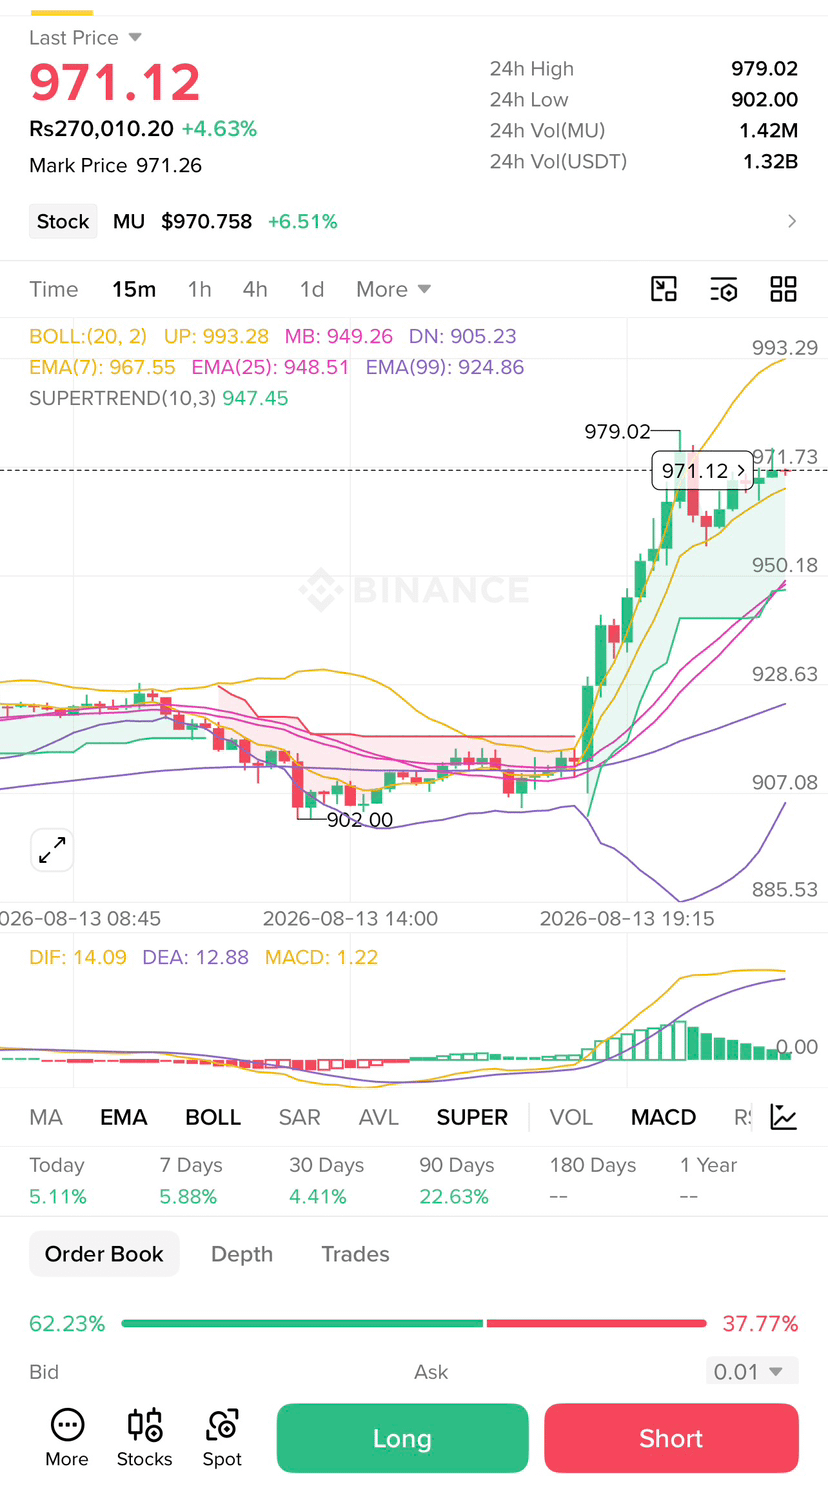Click the 24h Vol(USDT) 1.32B value

click(770, 161)
